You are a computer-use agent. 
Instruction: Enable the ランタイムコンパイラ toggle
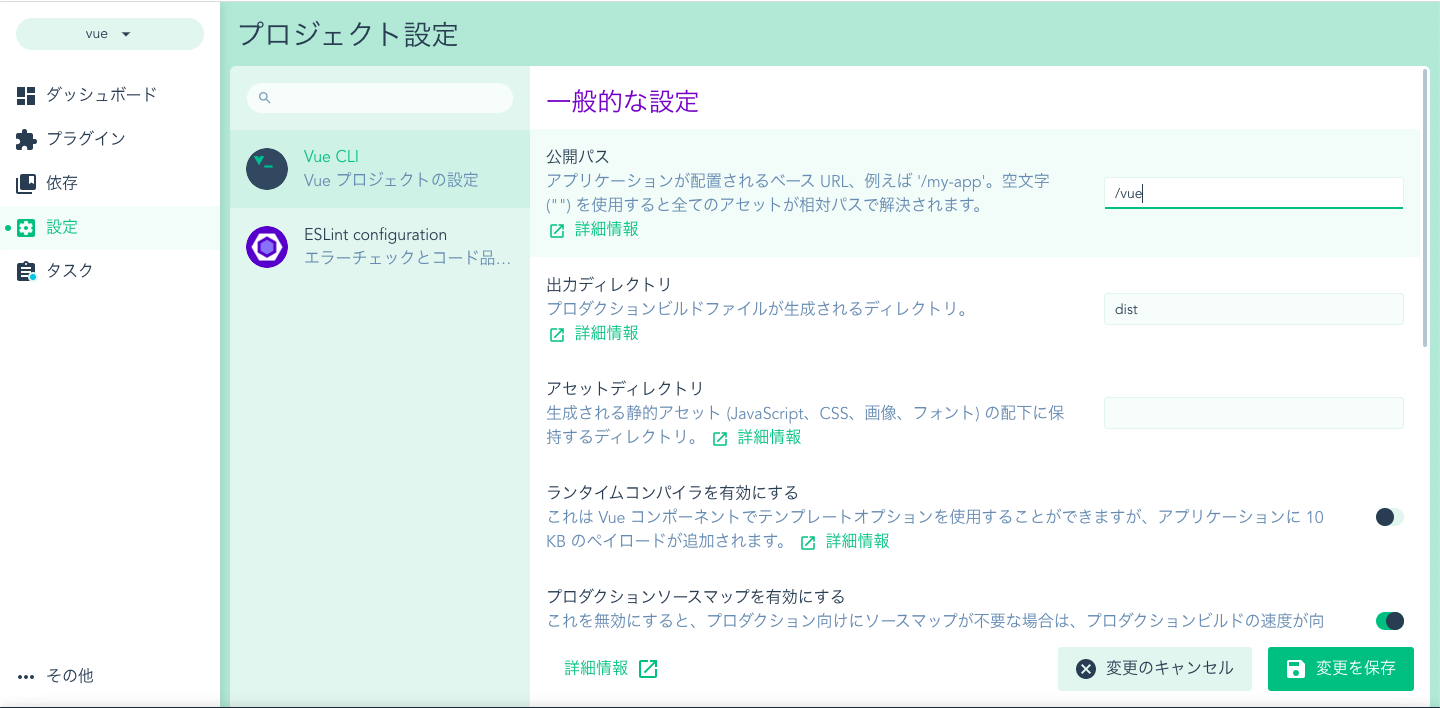point(1388,517)
